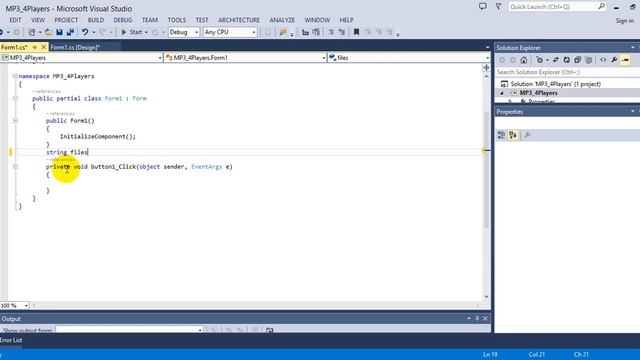Viewport: 640px width, 360px height.
Task: Click the Comment Out Lines icon
Action: coord(331,32)
